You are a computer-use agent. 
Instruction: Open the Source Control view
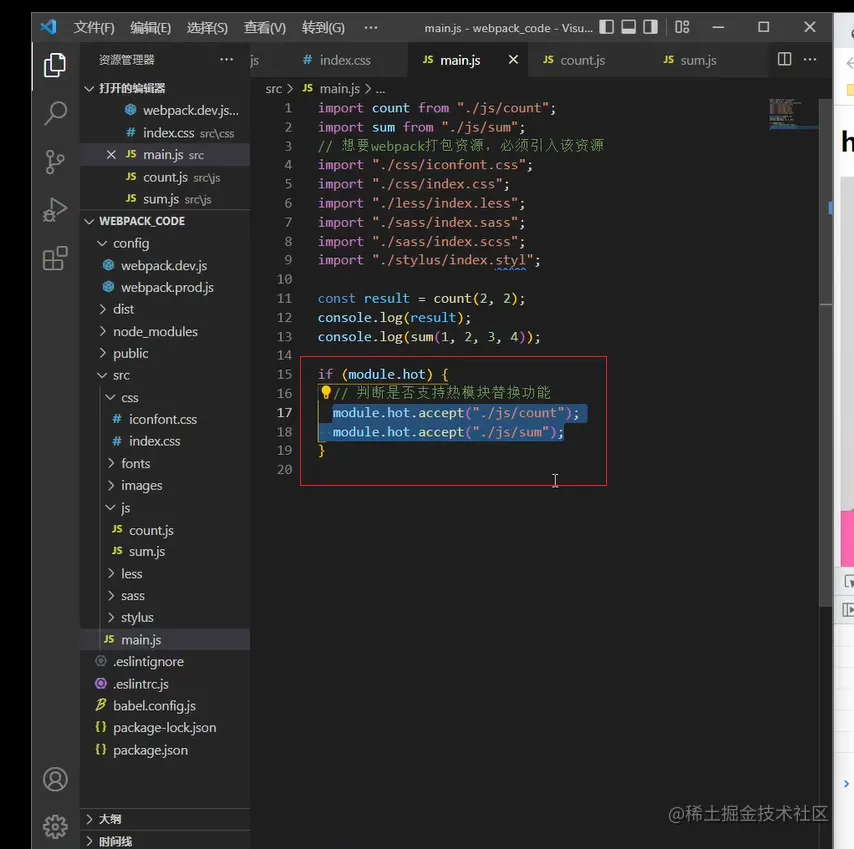(55, 162)
